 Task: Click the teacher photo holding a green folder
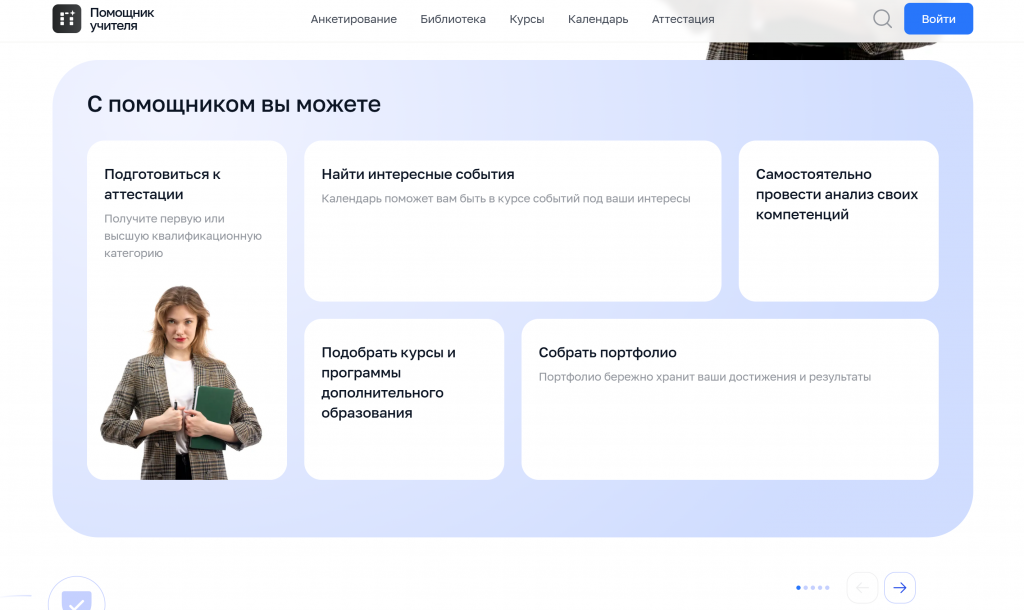pyautogui.click(x=181, y=383)
